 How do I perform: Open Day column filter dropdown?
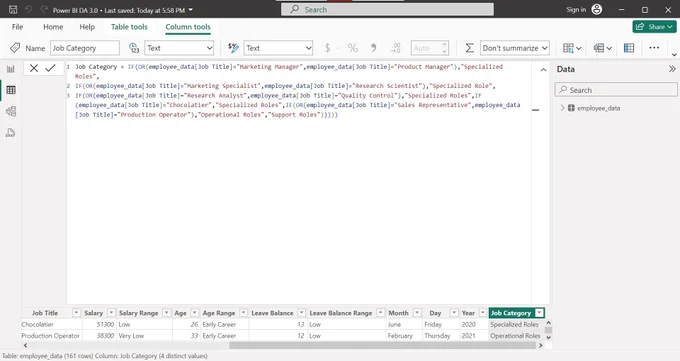(454, 313)
